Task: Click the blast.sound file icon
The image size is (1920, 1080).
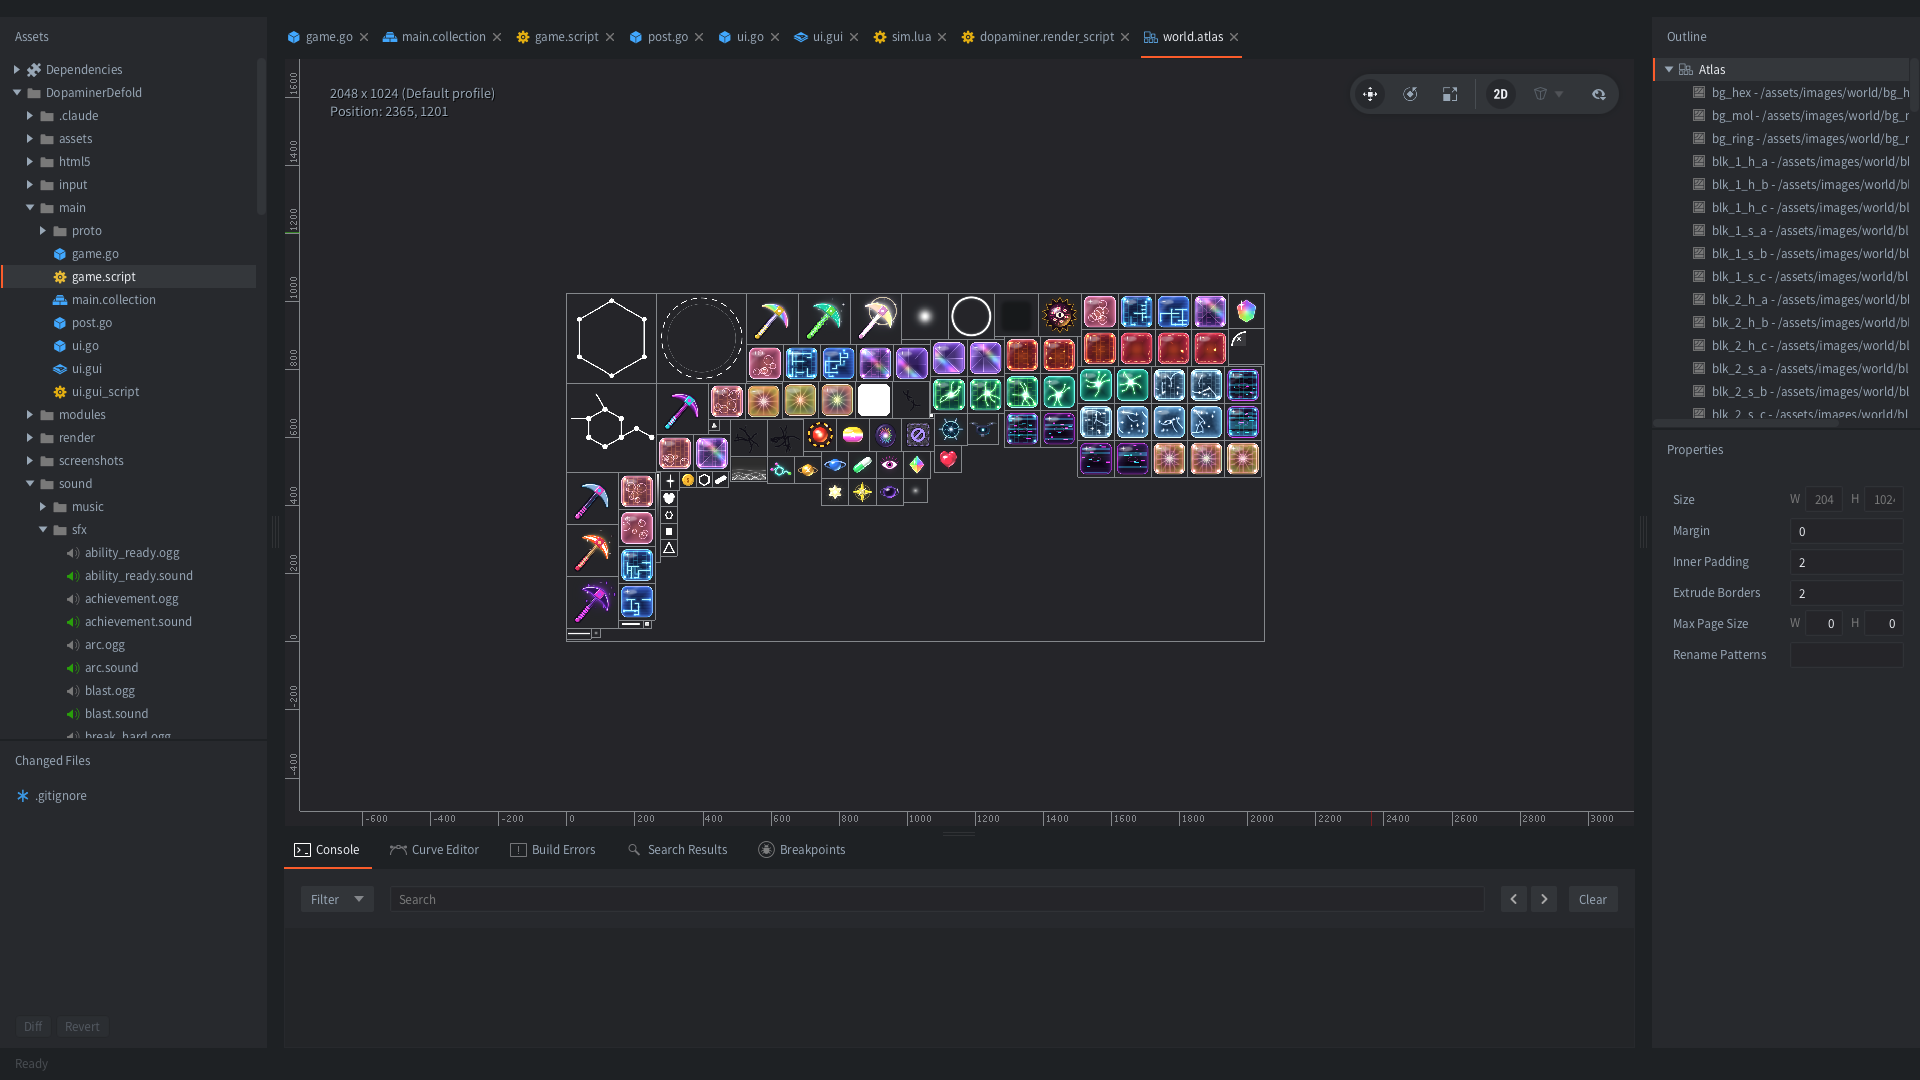Action: (73, 713)
